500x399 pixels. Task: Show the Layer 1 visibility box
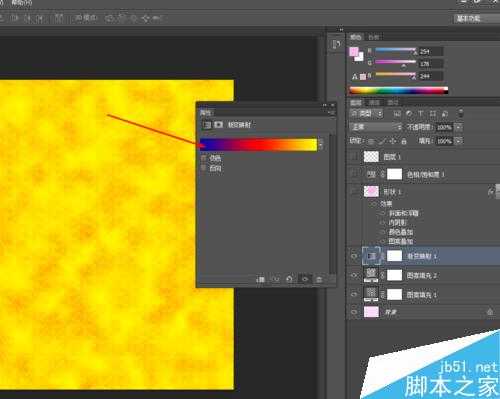[354, 156]
